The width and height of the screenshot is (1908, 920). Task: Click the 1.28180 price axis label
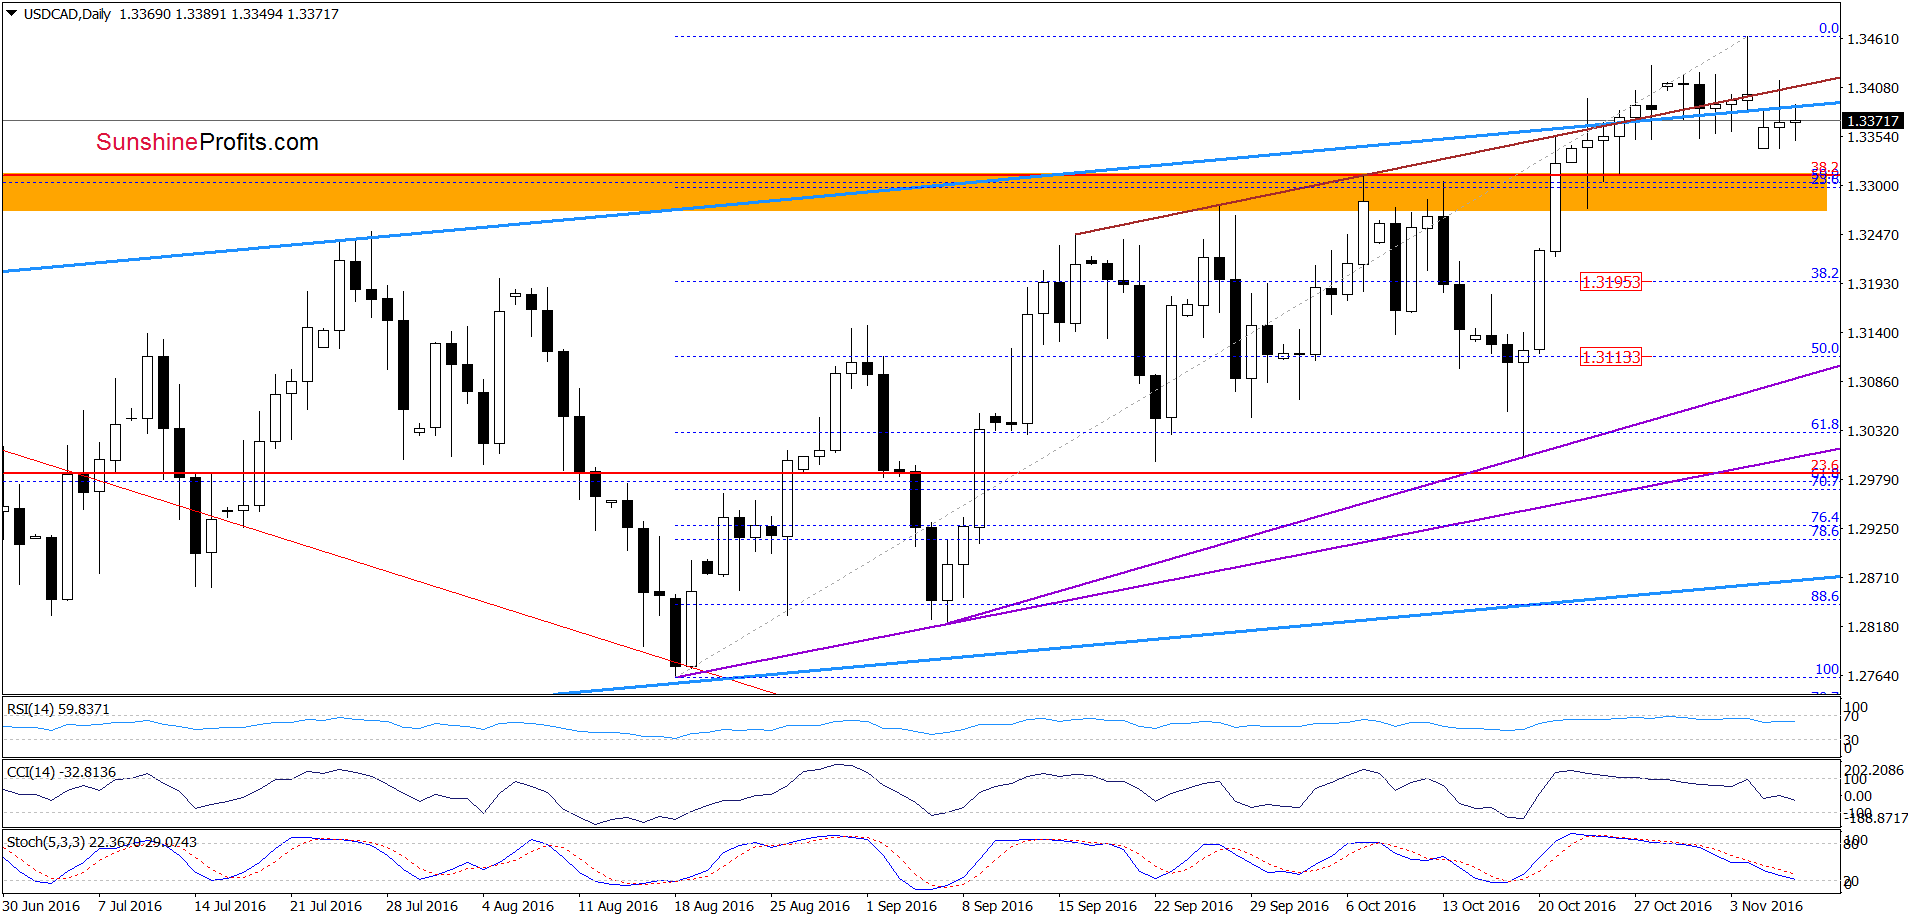coord(1873,627)
